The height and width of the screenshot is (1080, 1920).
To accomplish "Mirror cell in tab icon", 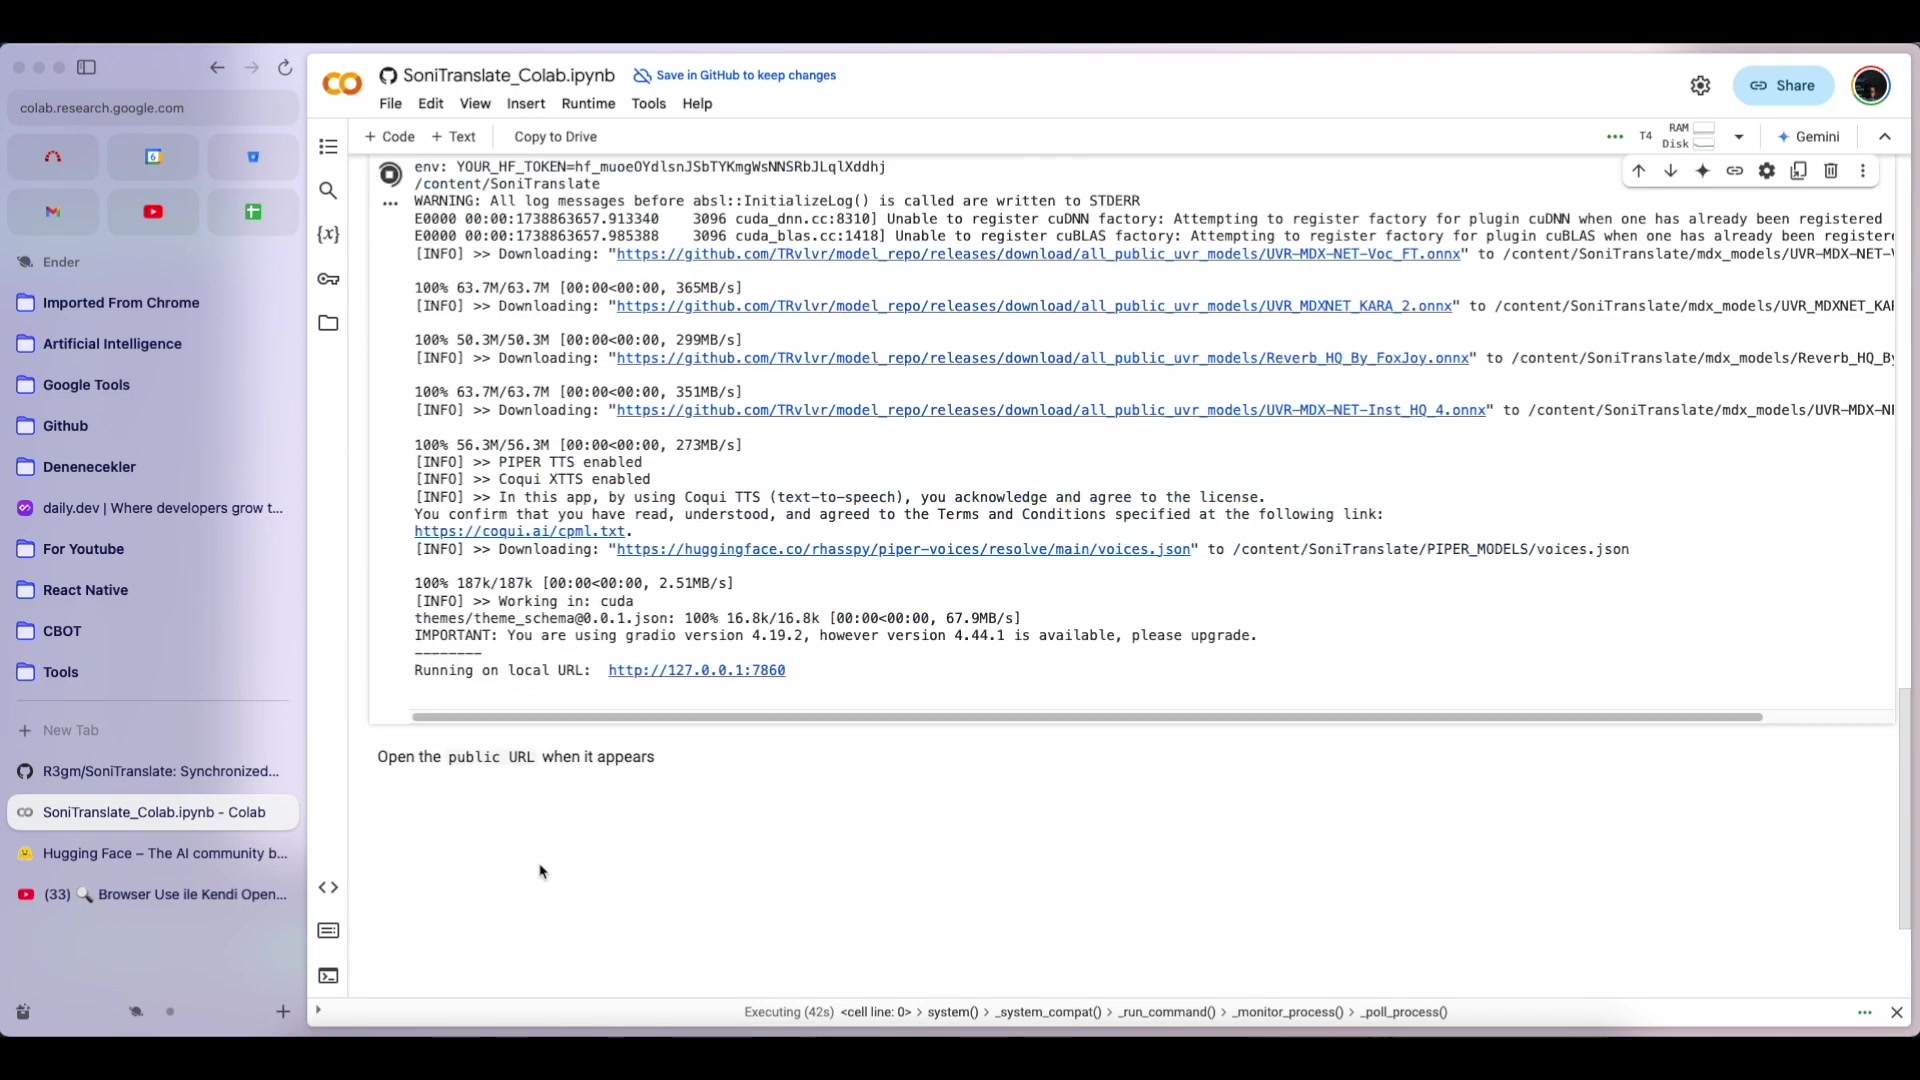I will (x=1799, y=171).
